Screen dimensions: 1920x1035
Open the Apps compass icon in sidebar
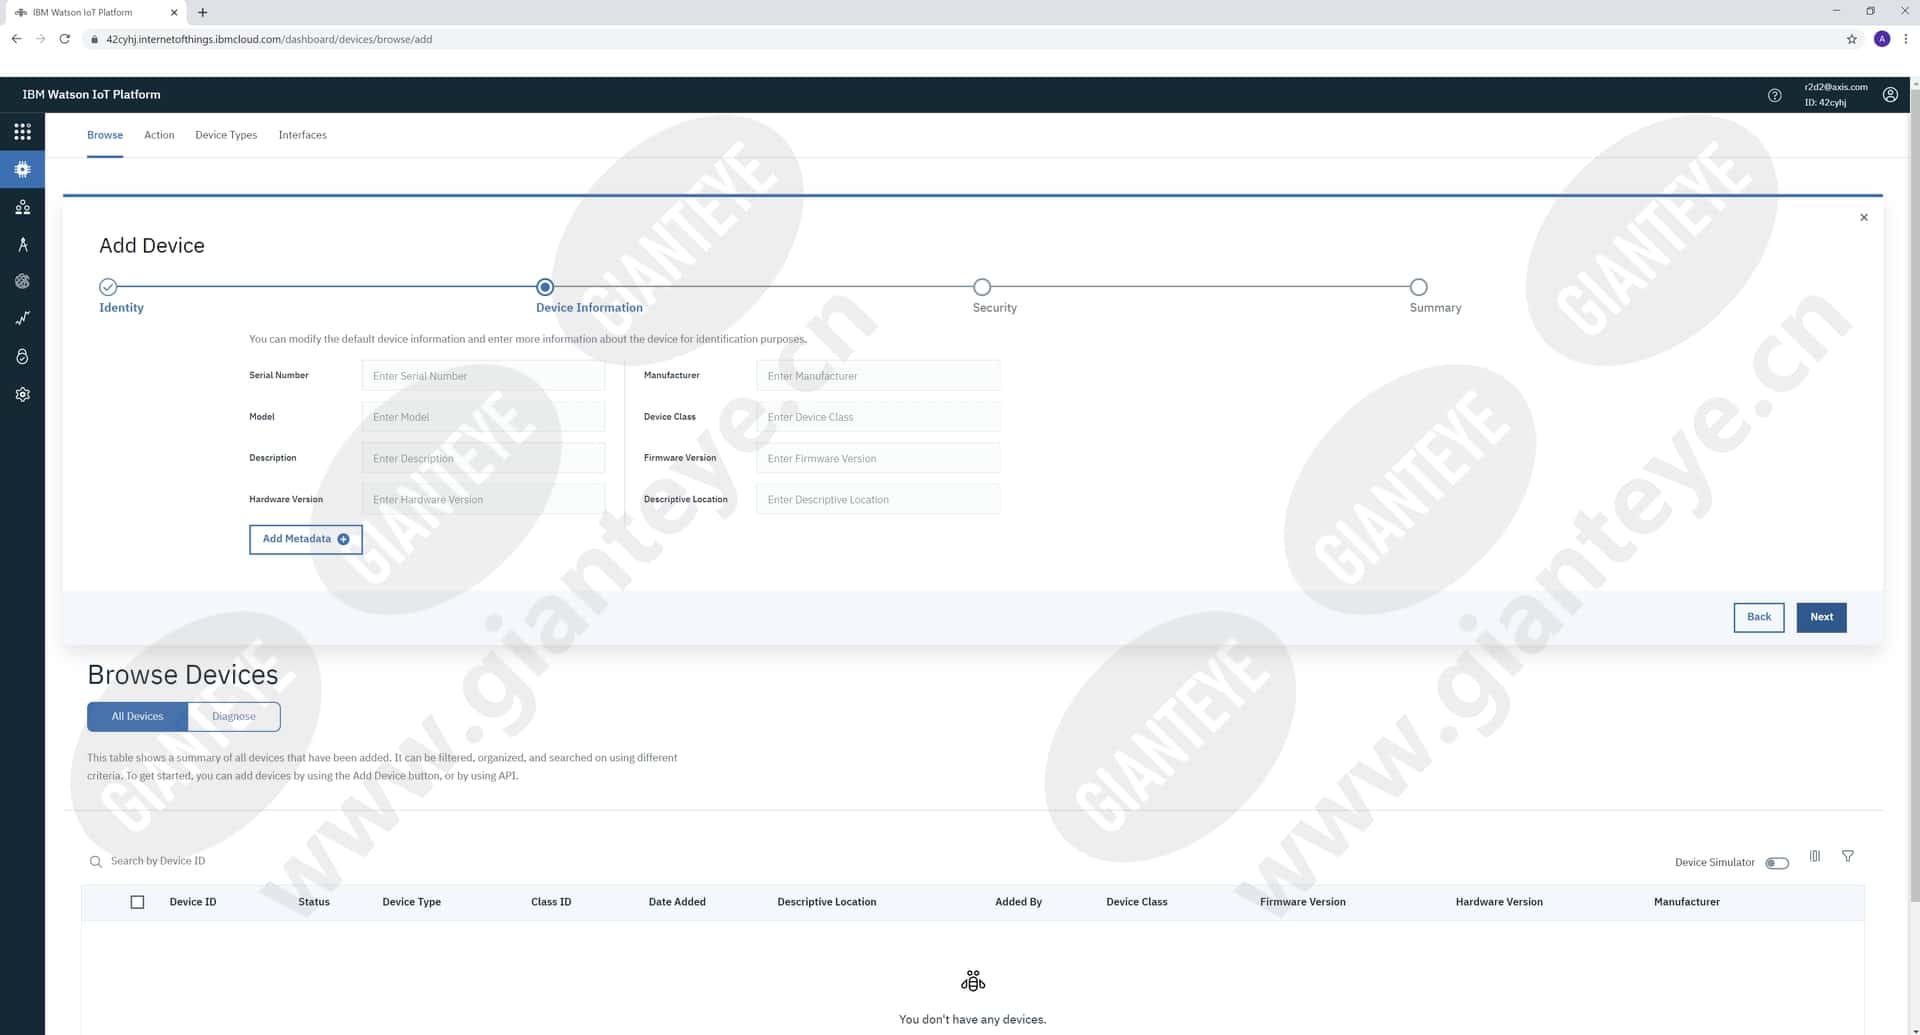[x=22, y=244]
